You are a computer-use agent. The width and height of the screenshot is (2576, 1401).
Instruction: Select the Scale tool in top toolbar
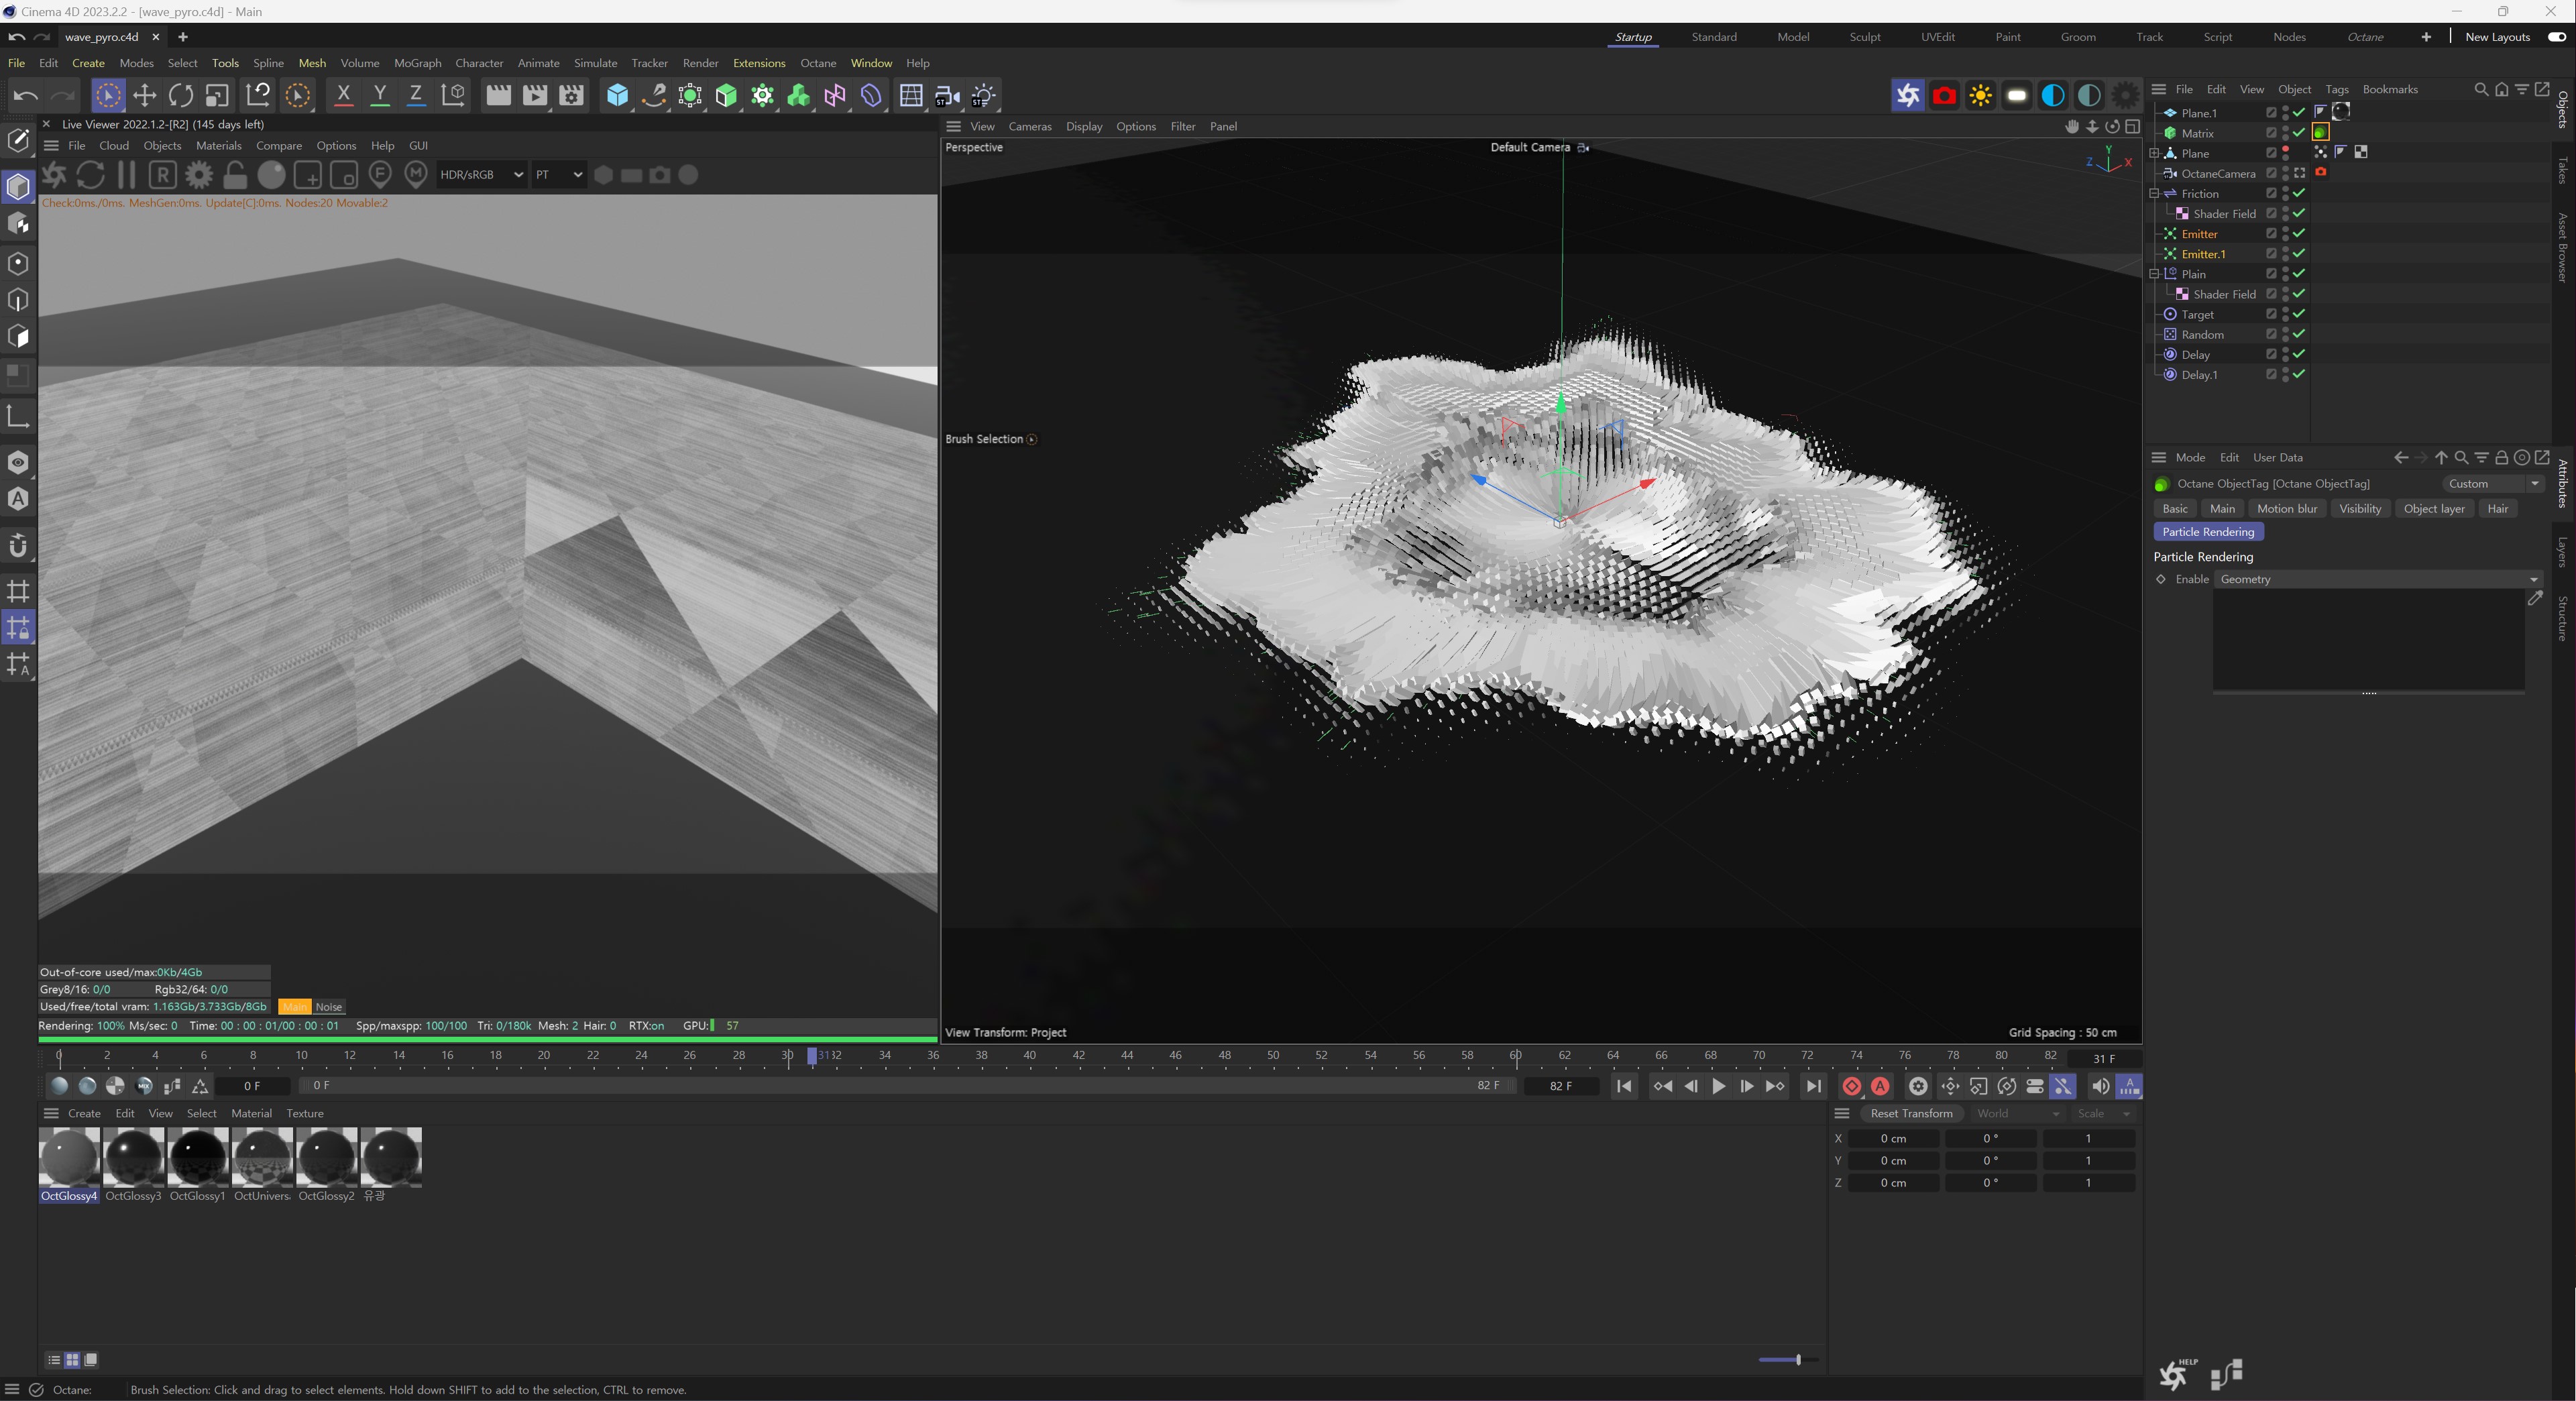[217, 96]
